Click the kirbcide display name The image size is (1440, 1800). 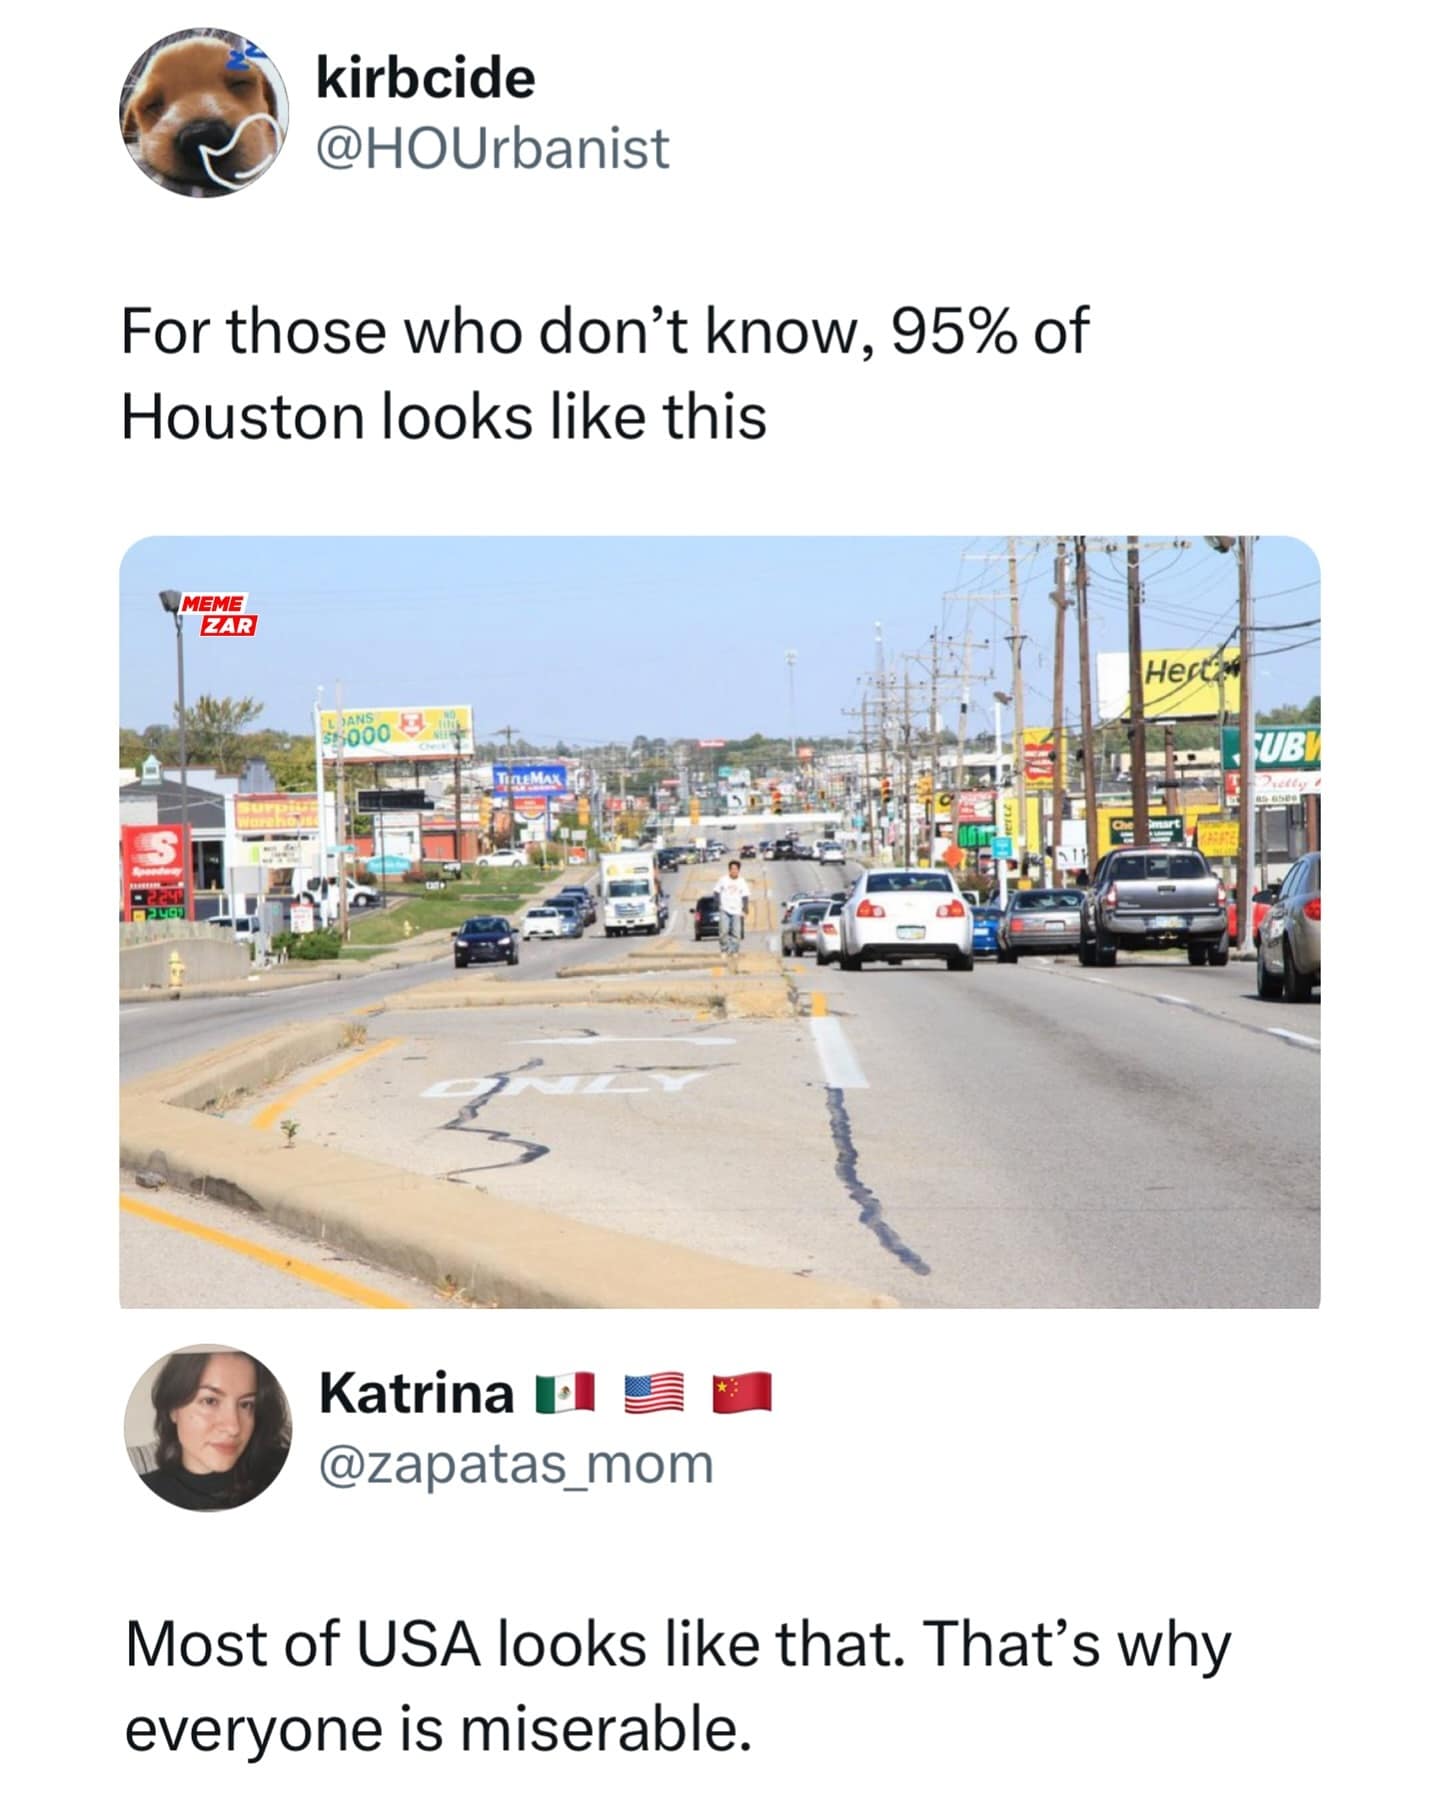point(426,78)
